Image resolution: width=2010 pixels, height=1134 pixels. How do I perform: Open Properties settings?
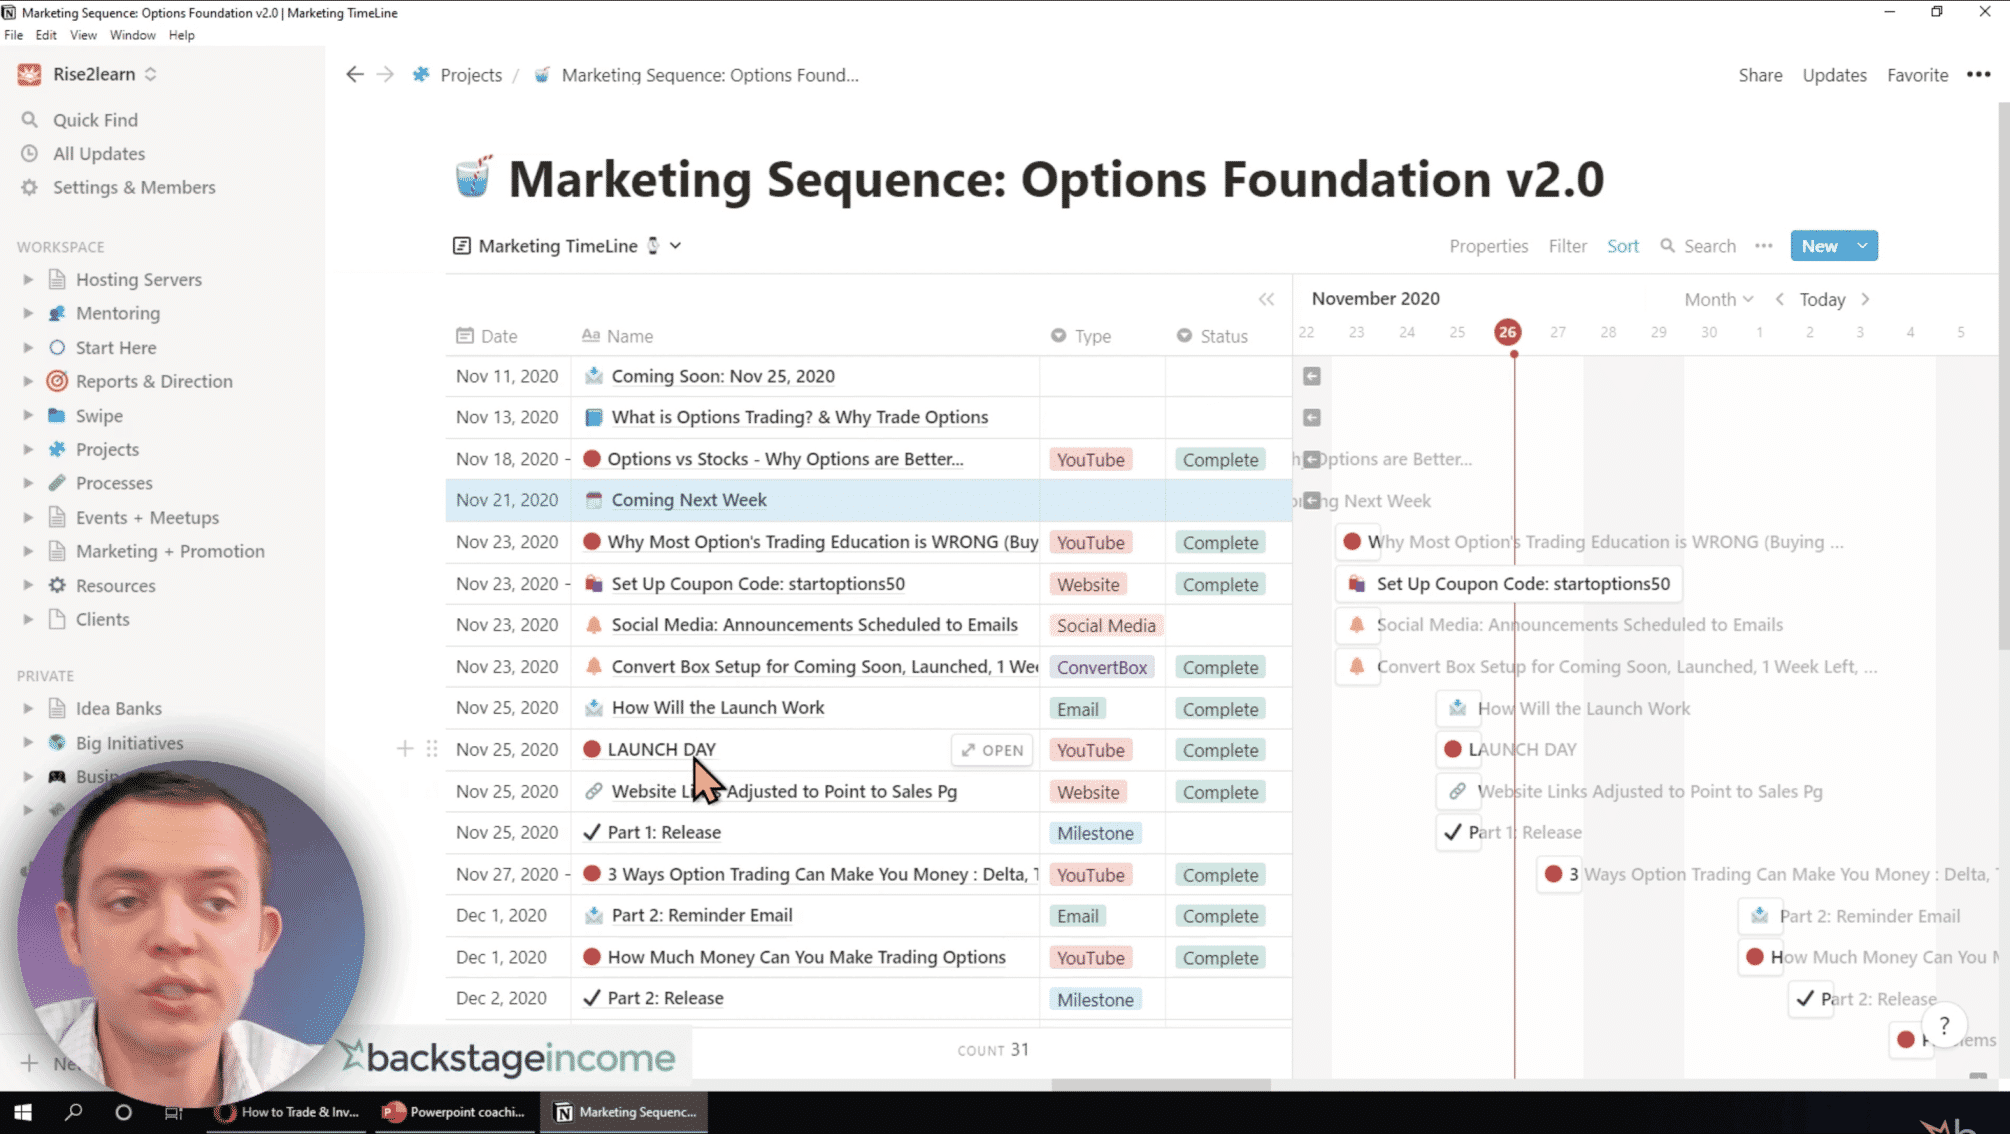pos(1488,246)
